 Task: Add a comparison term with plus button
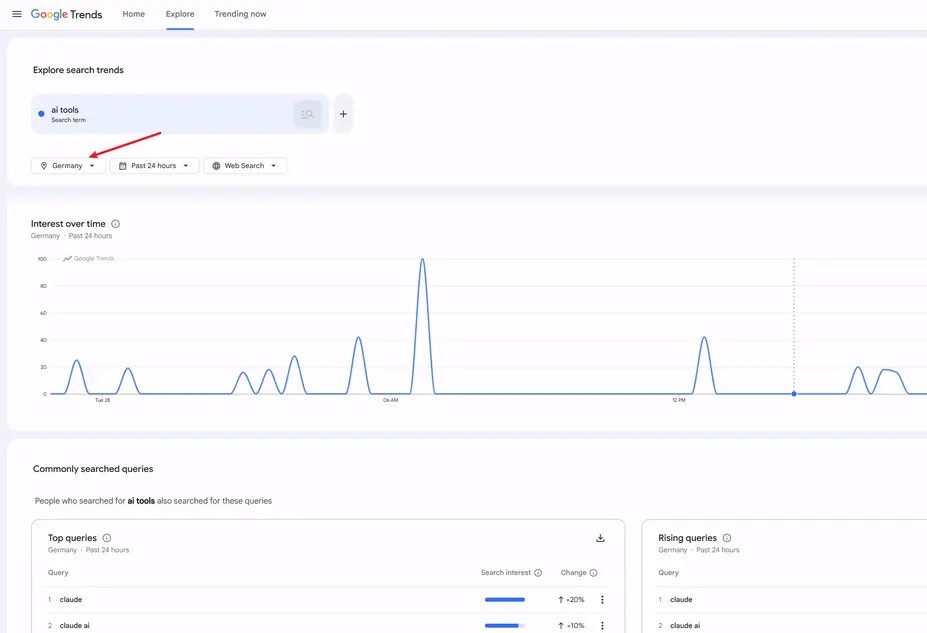coord(343,114)
